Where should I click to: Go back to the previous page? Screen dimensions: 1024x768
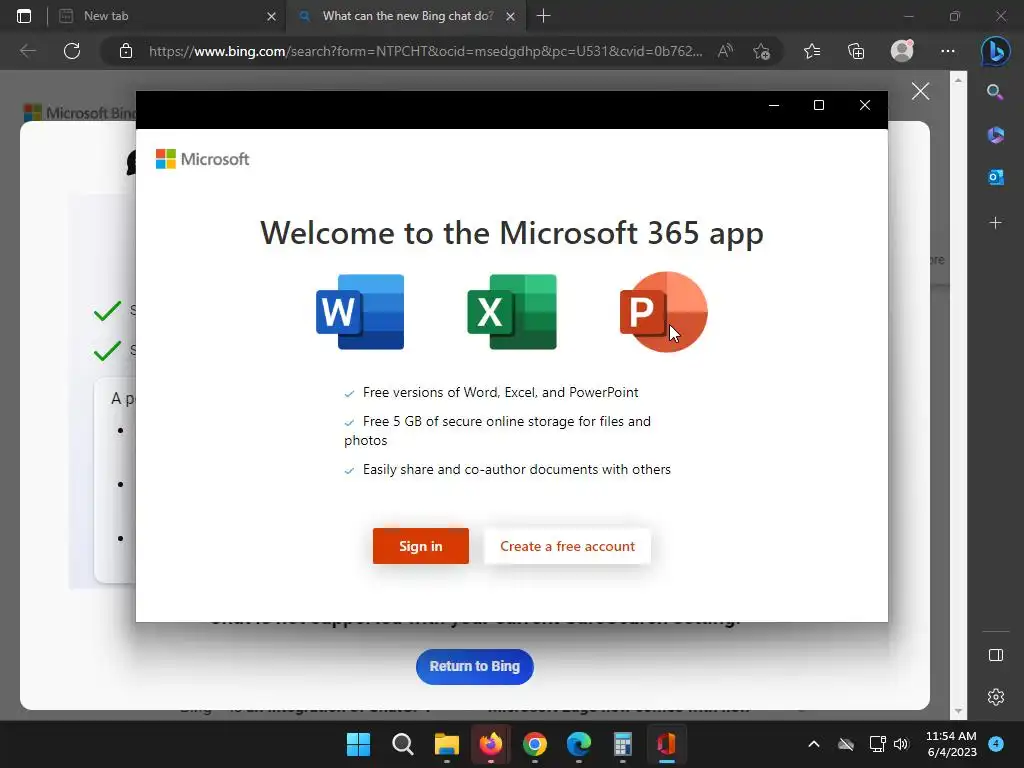pos(27,51)
